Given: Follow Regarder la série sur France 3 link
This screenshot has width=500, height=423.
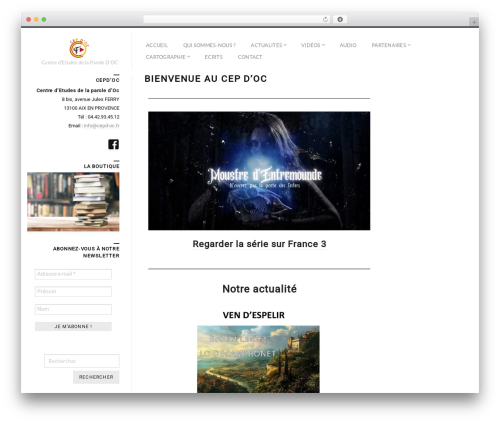Looking at the screenshot, I should click(x=259, y=244).
